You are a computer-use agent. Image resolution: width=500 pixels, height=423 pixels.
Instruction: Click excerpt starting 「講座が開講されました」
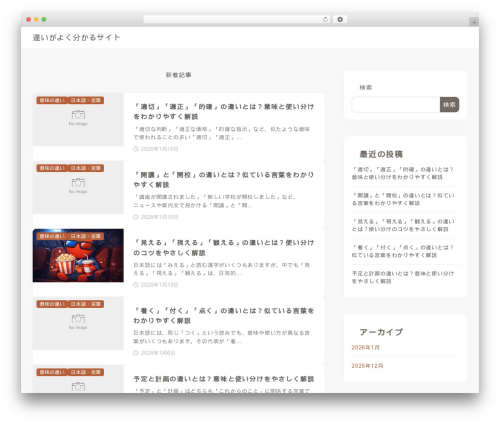(214, 201)
